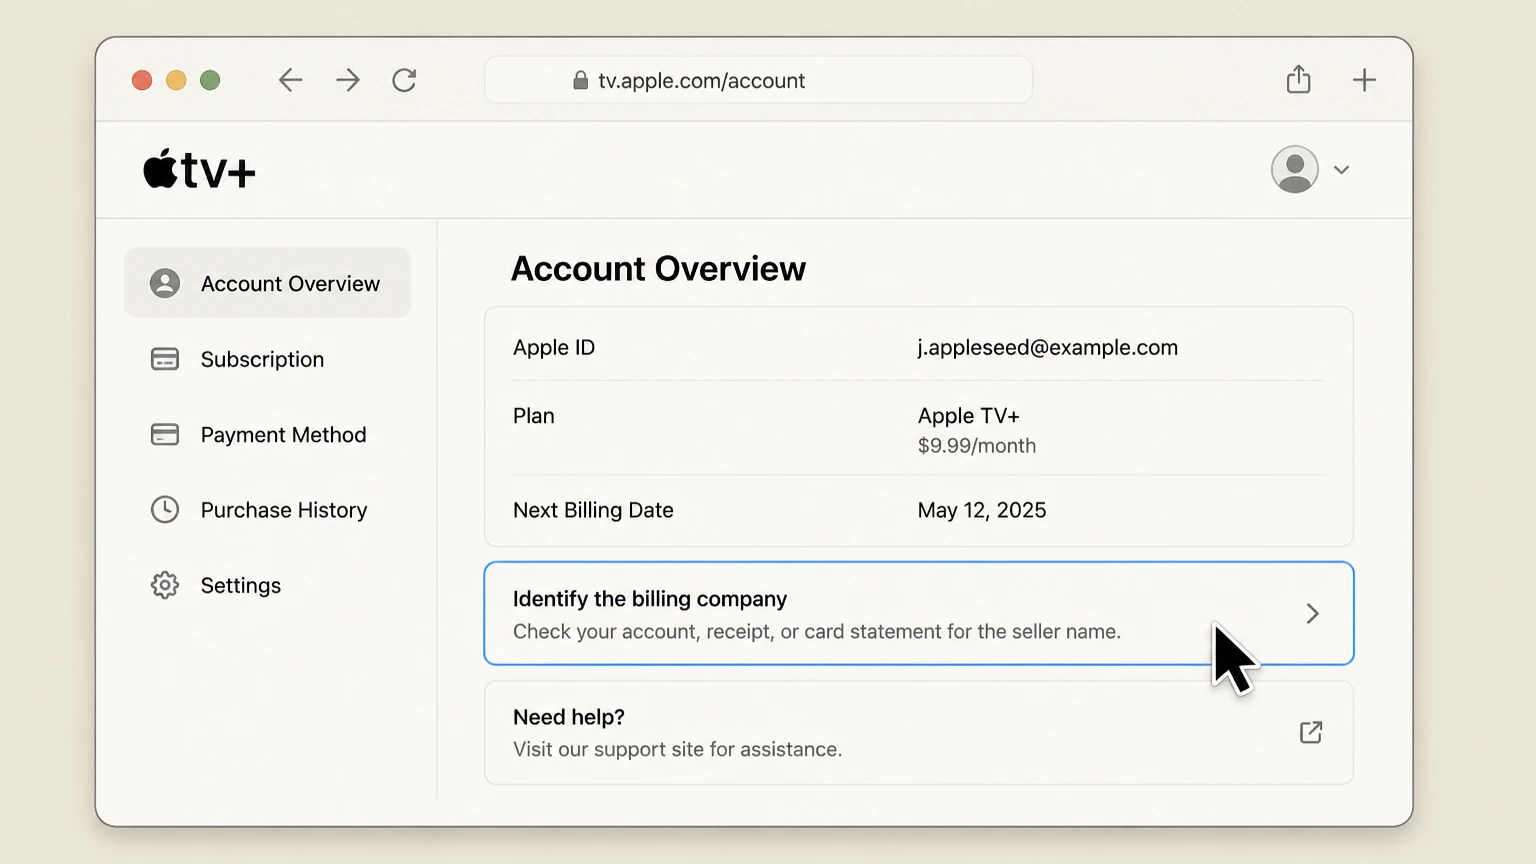
Task: Go back with the browser back arrow
Action: [x=290, y=80]
